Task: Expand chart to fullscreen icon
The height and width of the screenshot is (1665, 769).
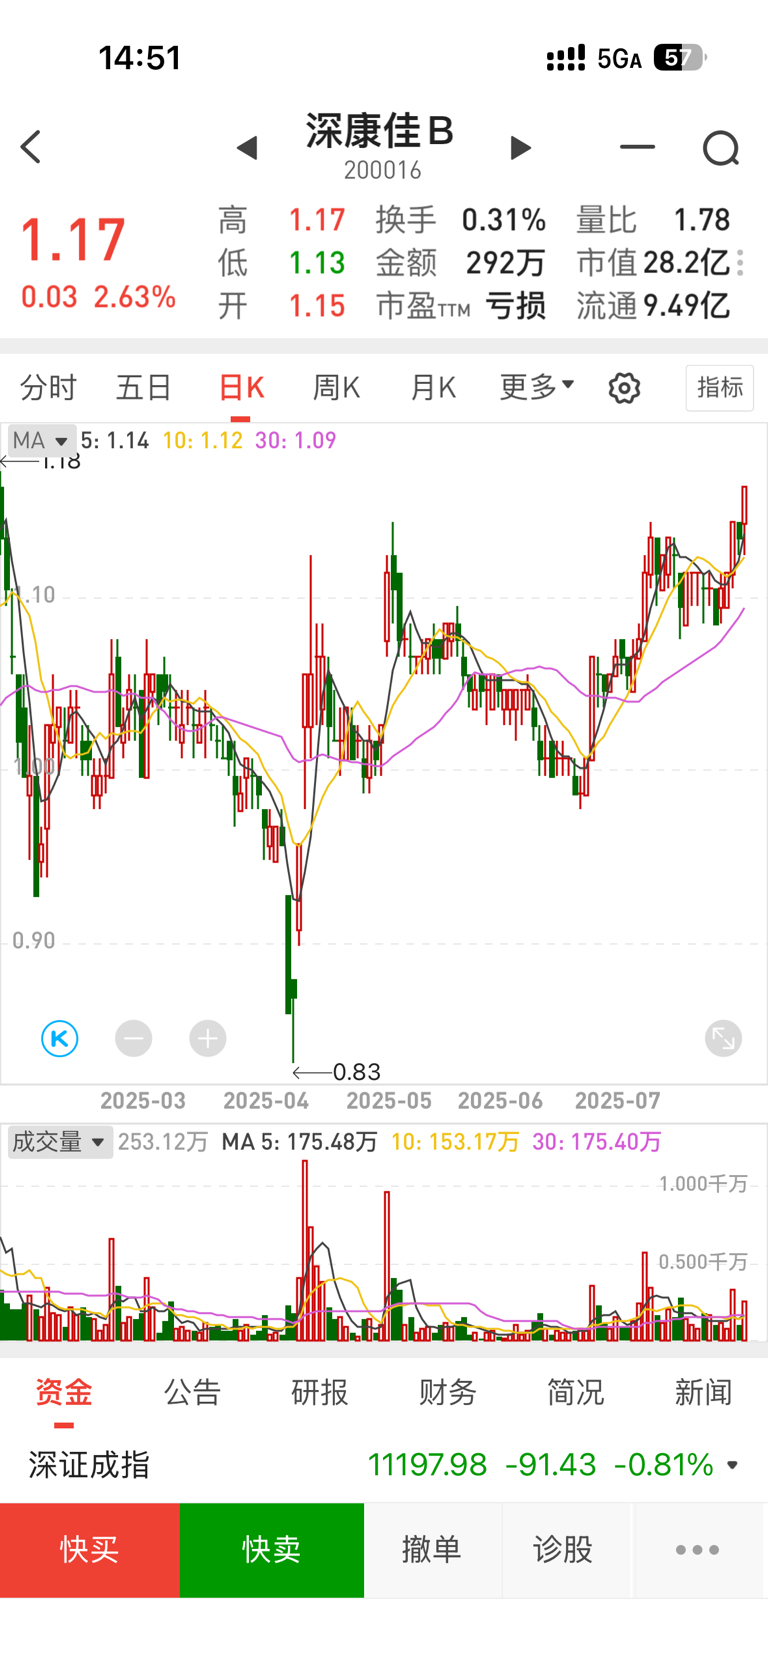Action: [x=723, y=1038]
